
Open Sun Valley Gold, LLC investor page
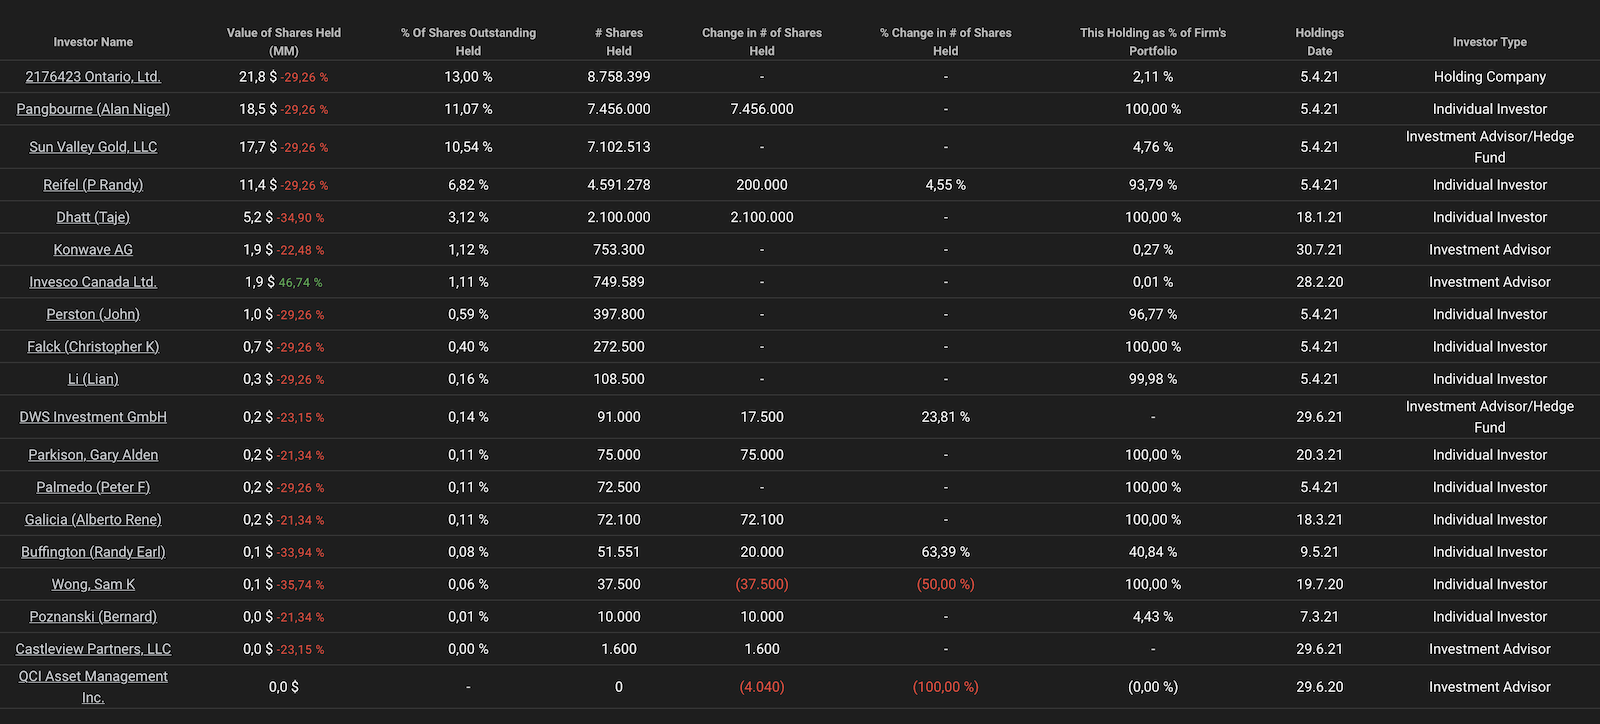pyautogui.click(x=93, y=147)
